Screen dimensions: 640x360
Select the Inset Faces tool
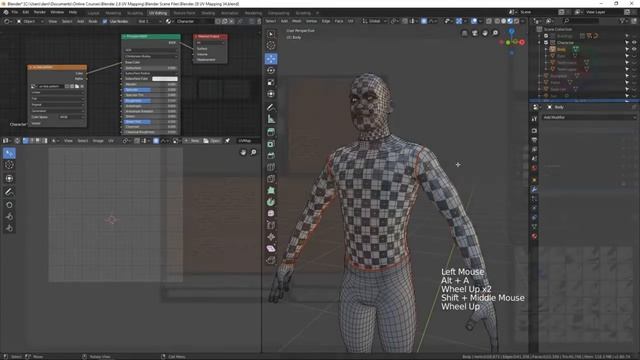pos(271,144)
